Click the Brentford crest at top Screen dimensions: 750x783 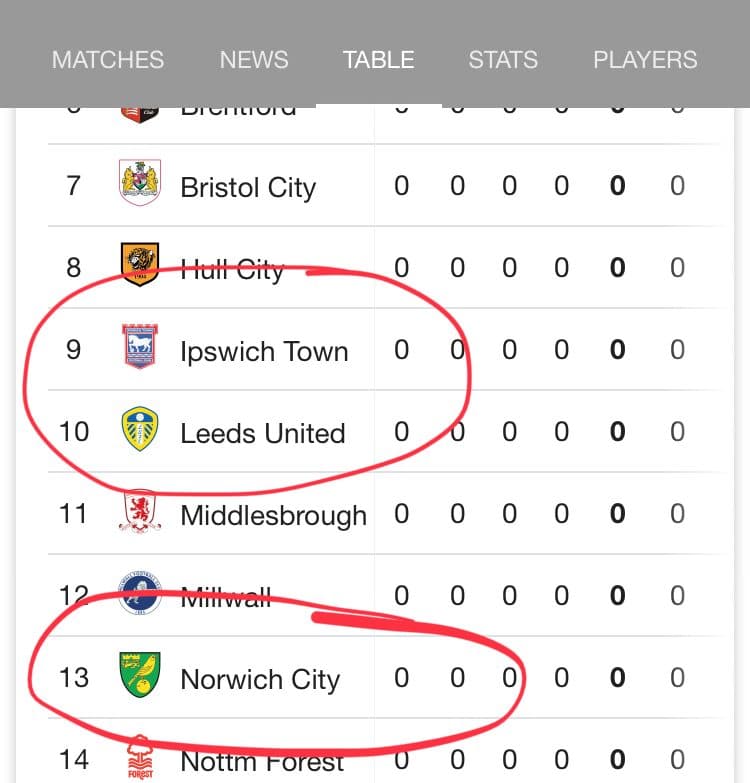click(140, 115)
